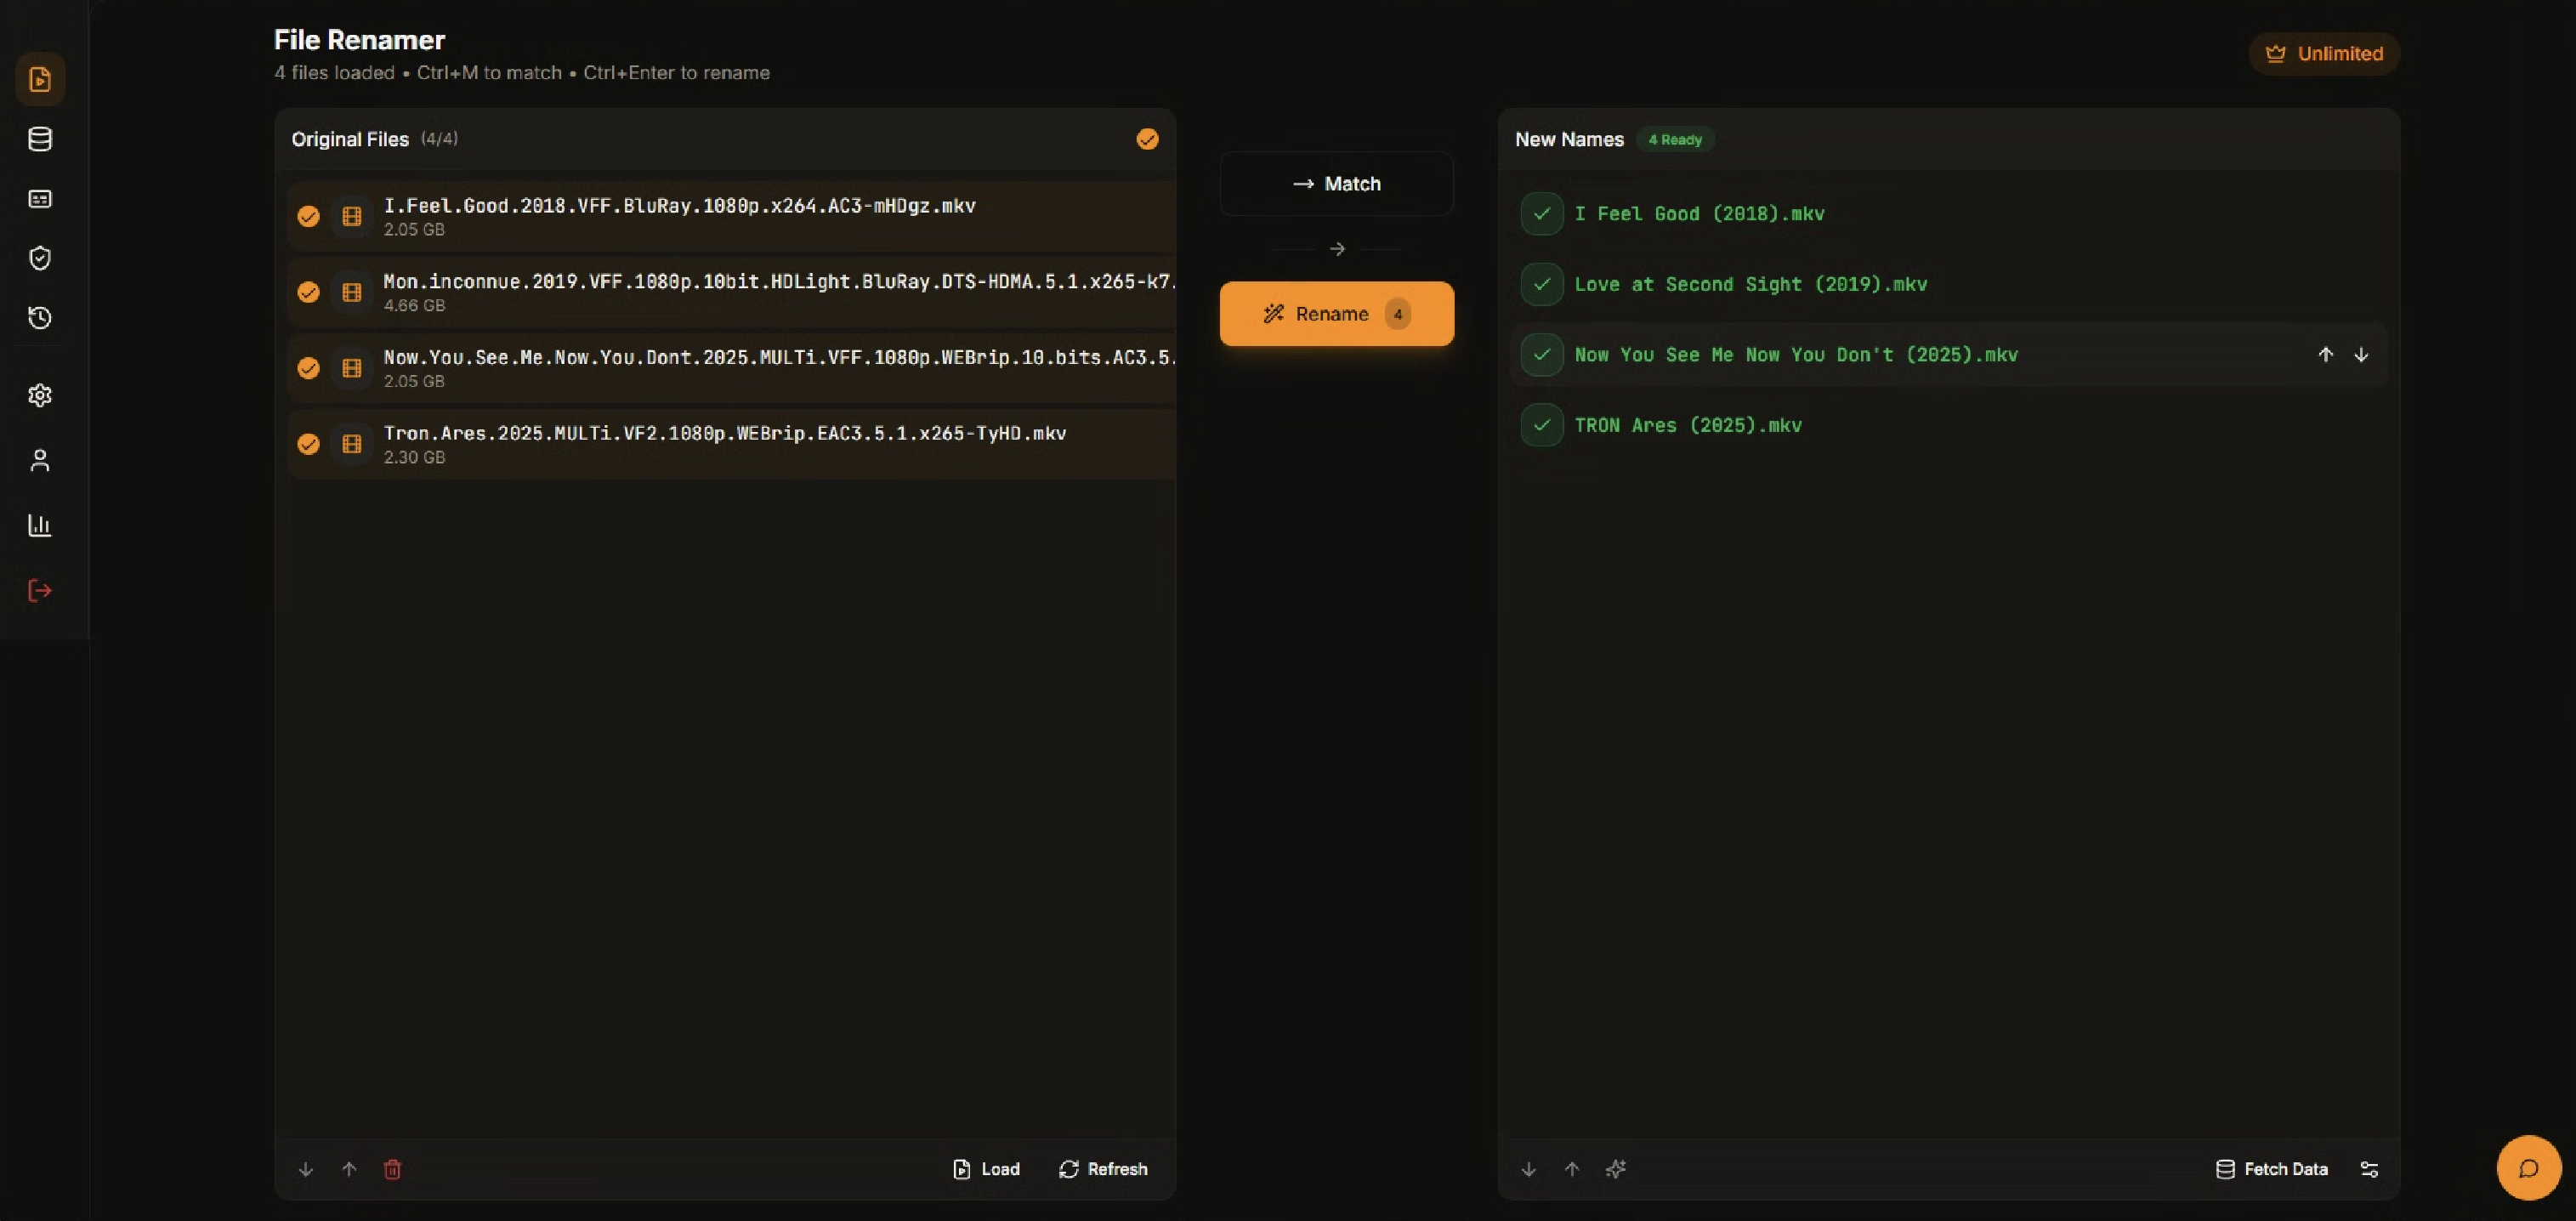The width and height of the screenshot is (2576, 1221).
Task: Move New Names list up with up arrow
Action: [x=1571, y=1169]
